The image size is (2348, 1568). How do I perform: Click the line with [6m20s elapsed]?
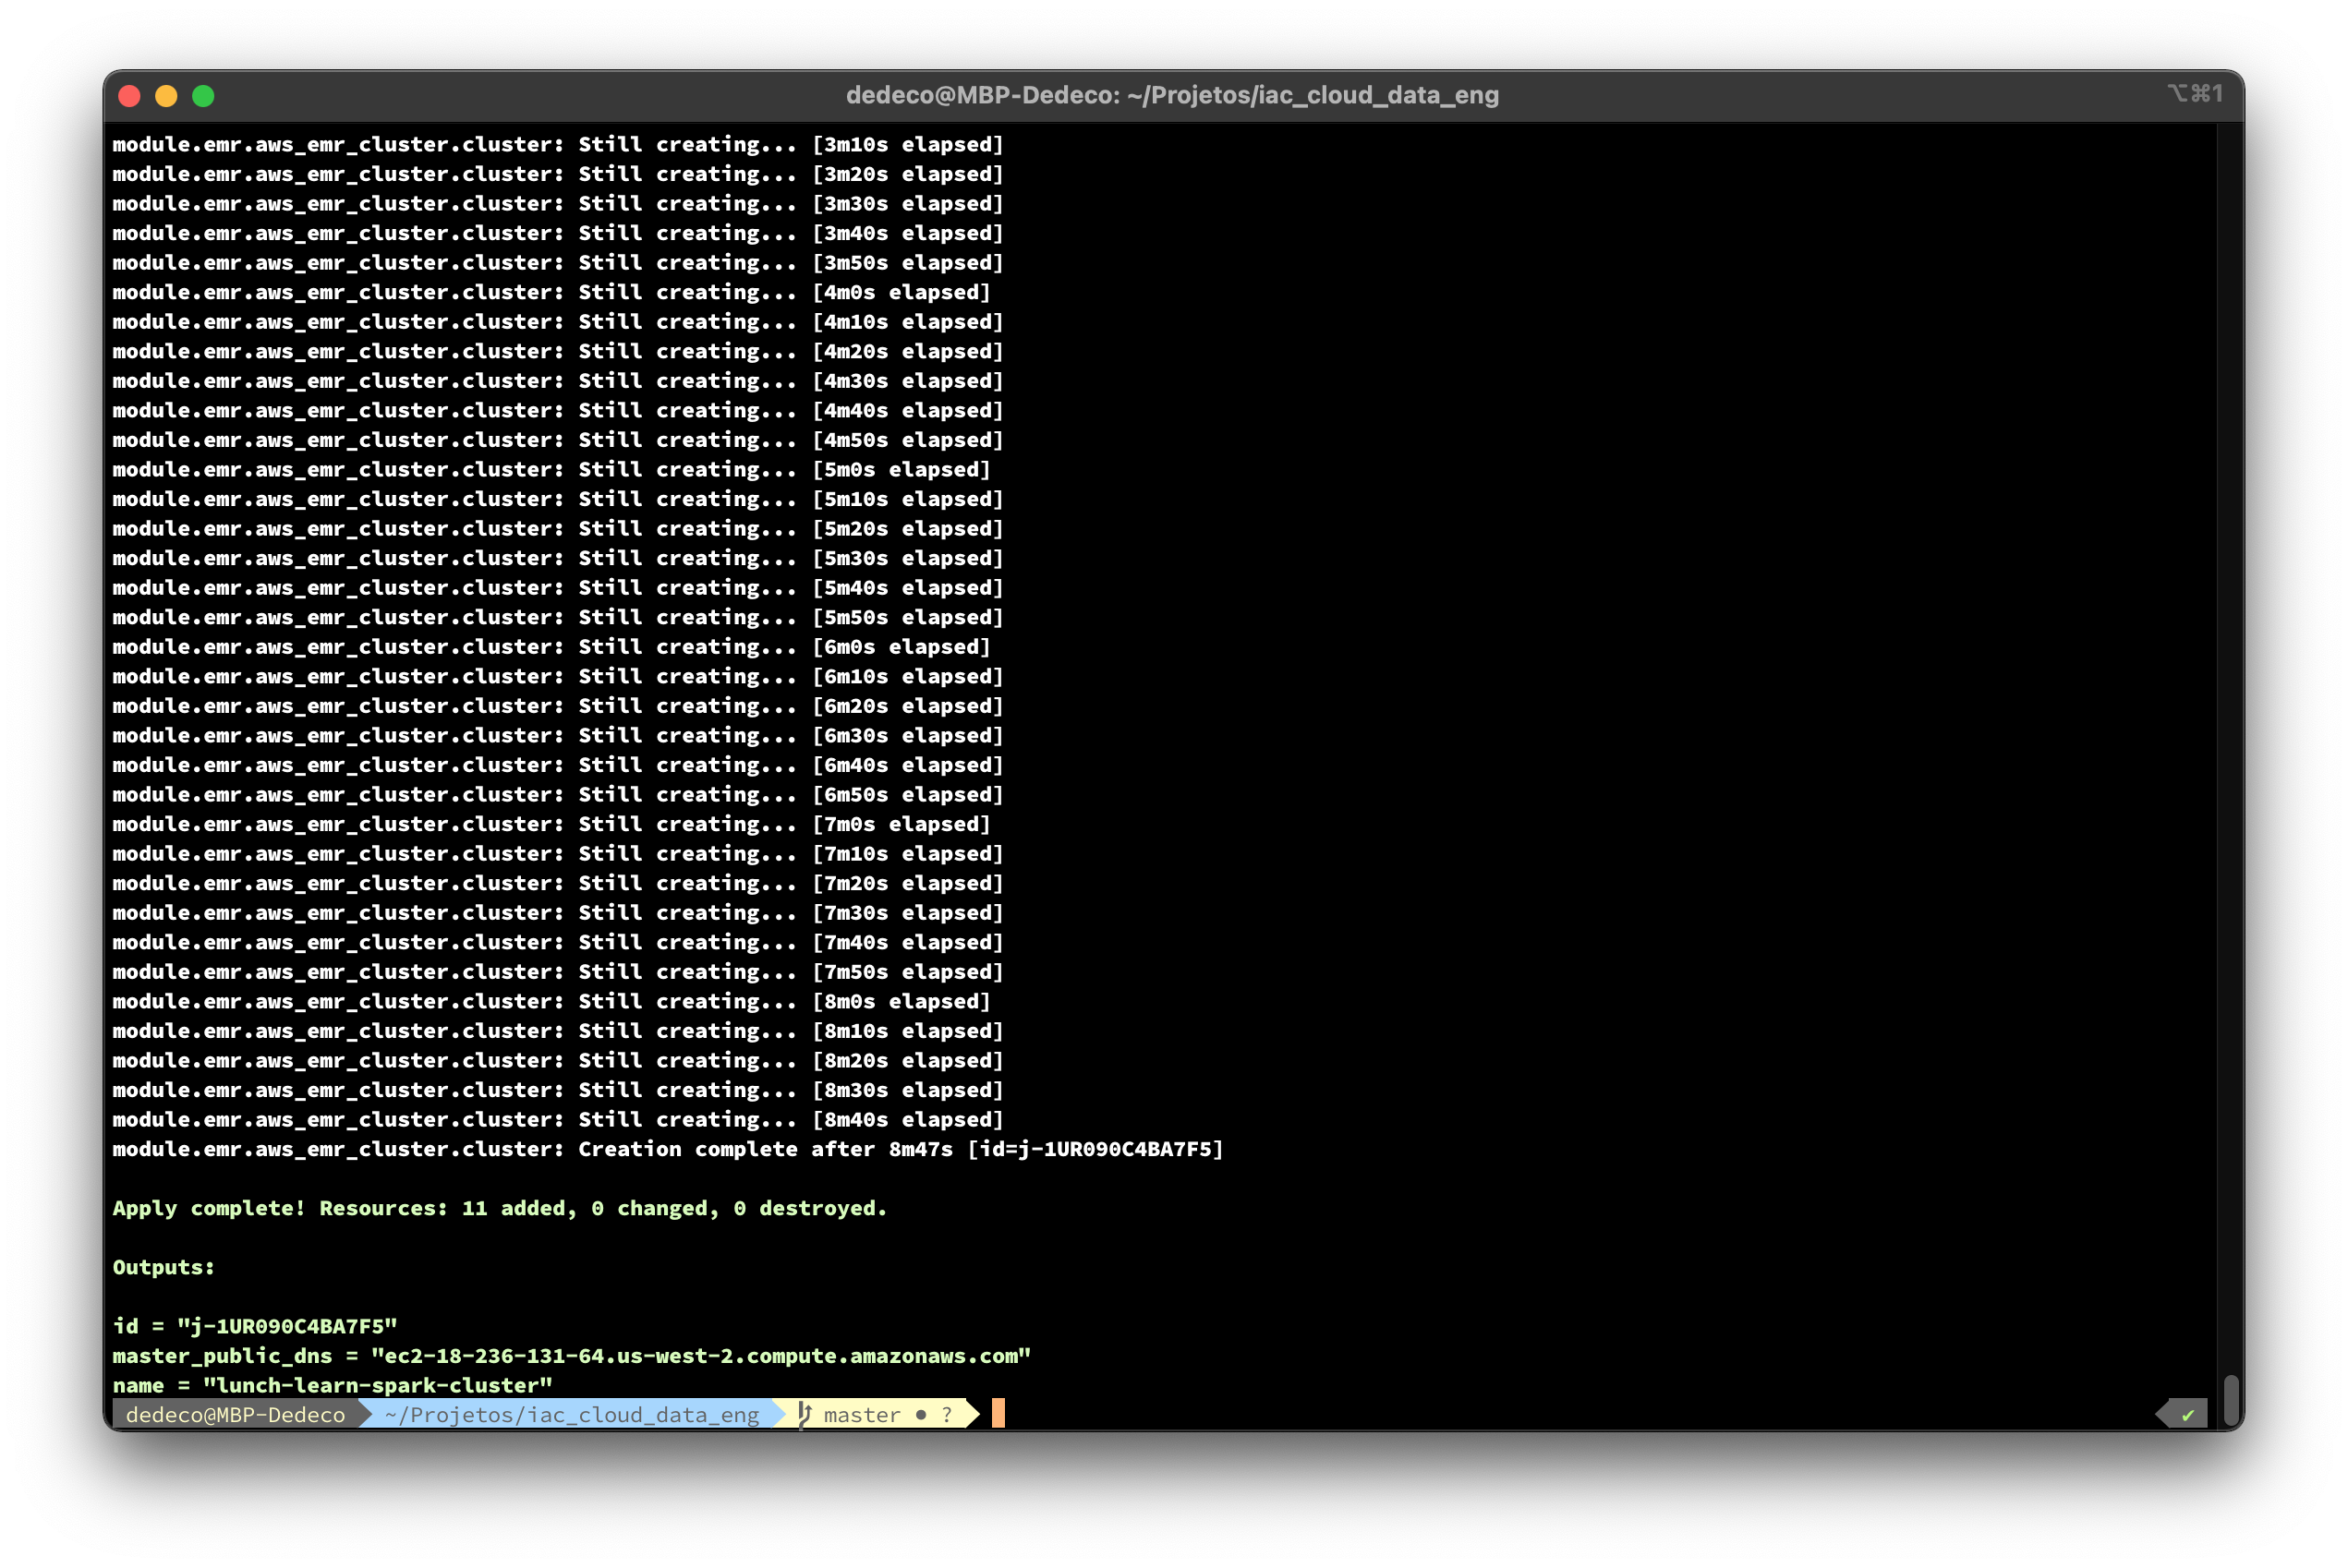click(x=558, y=706)
